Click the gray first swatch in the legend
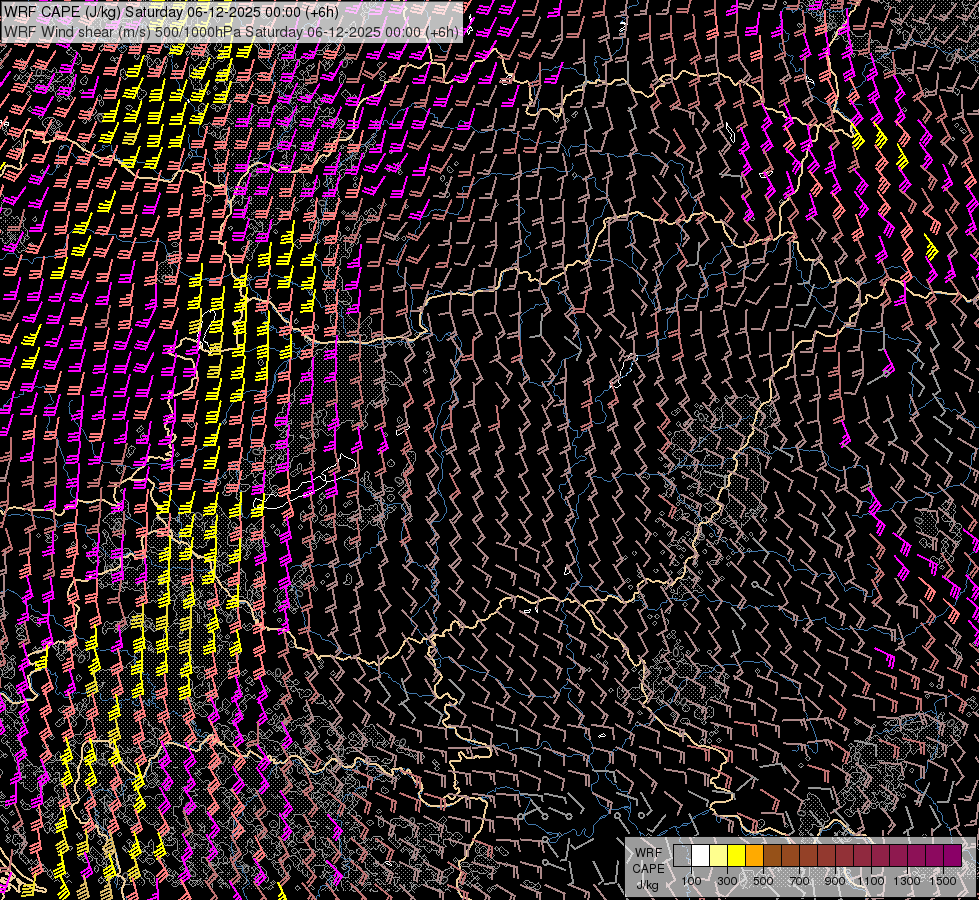The width and height of the screenshot is (979, 900). (x=682, y=855)
